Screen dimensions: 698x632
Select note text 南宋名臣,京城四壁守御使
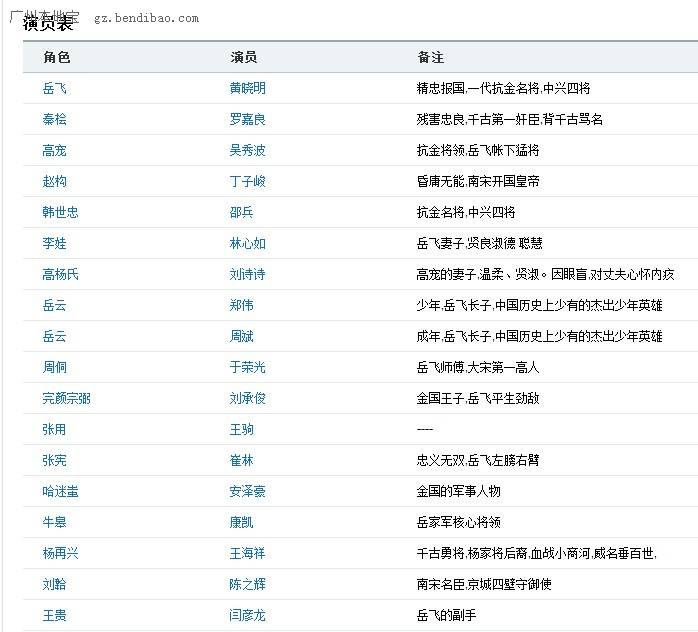click(x=484, y=584)
